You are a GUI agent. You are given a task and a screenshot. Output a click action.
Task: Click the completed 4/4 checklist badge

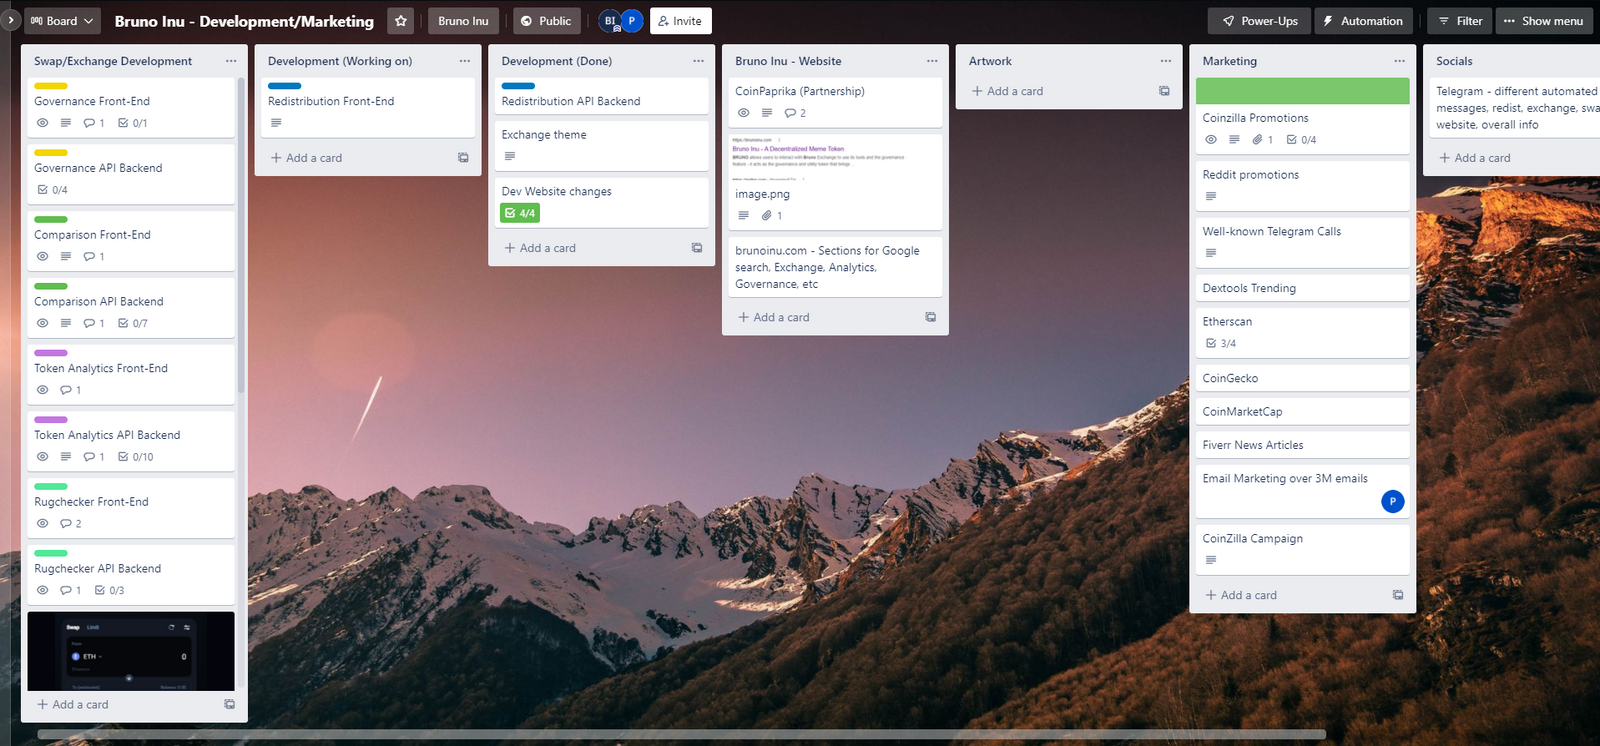click(520, 213)
